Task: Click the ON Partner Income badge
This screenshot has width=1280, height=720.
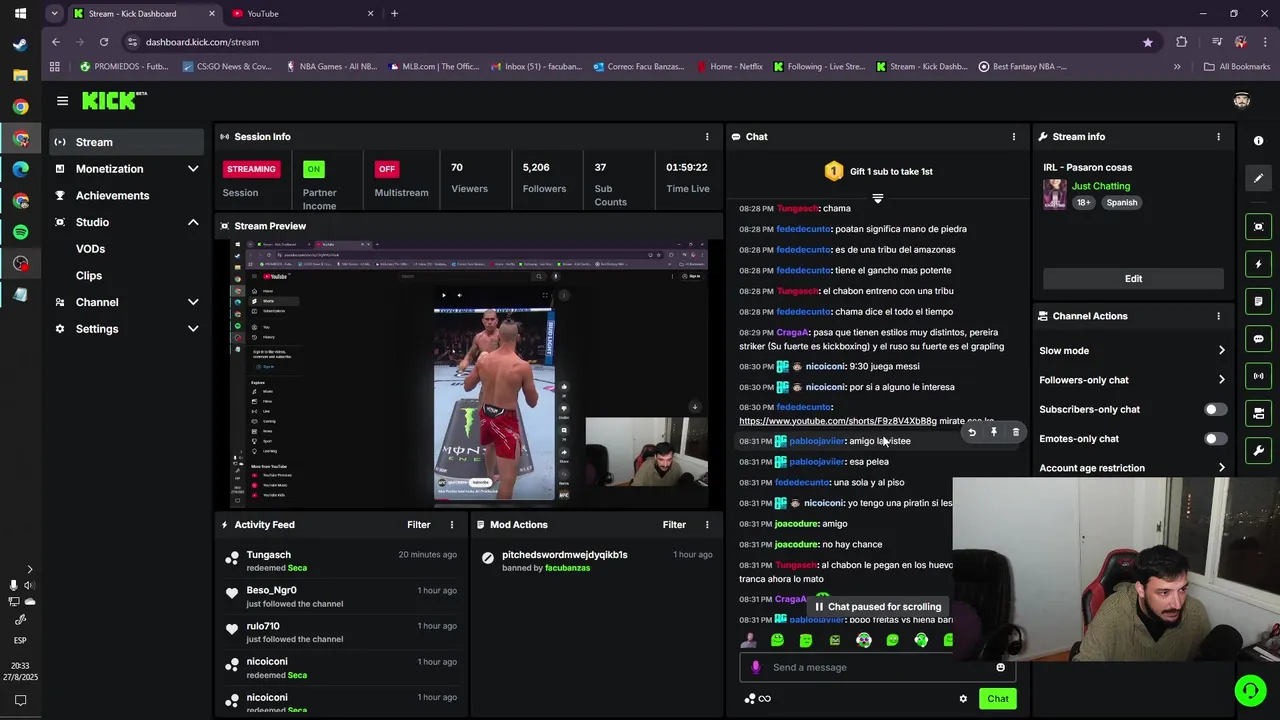Action: 314,169
